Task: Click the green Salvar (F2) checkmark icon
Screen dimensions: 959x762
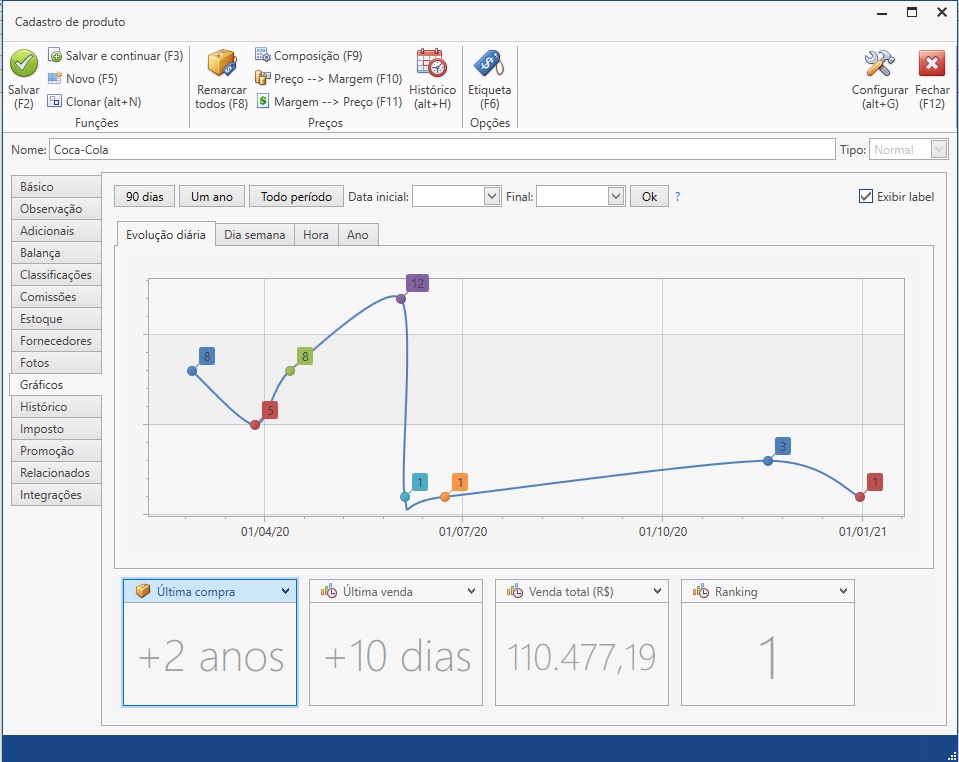Action: 24,64
